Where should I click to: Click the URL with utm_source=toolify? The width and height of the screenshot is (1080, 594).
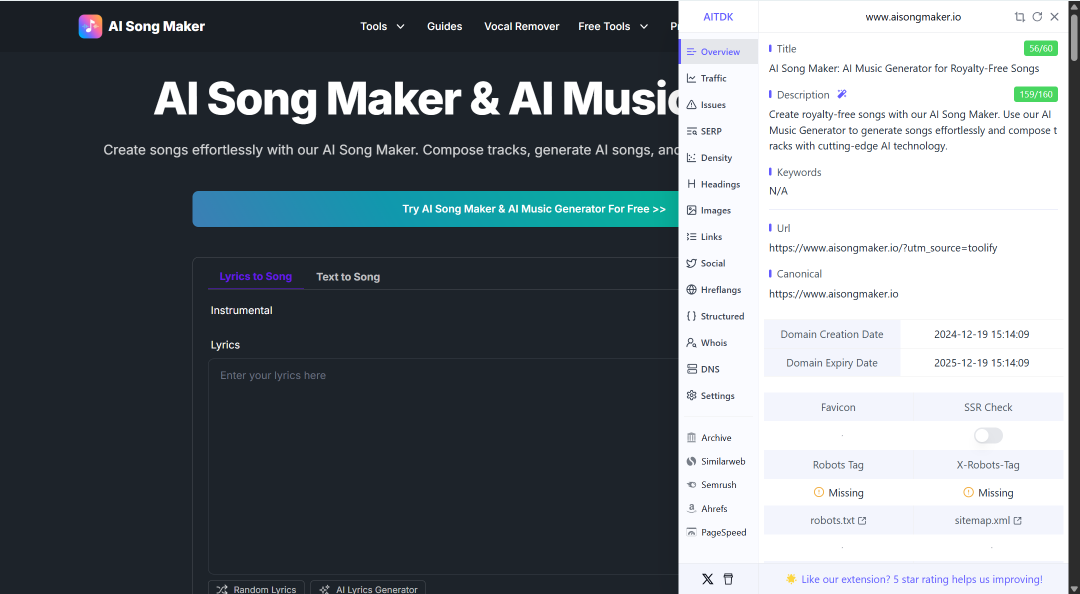[x=883, y=248]
